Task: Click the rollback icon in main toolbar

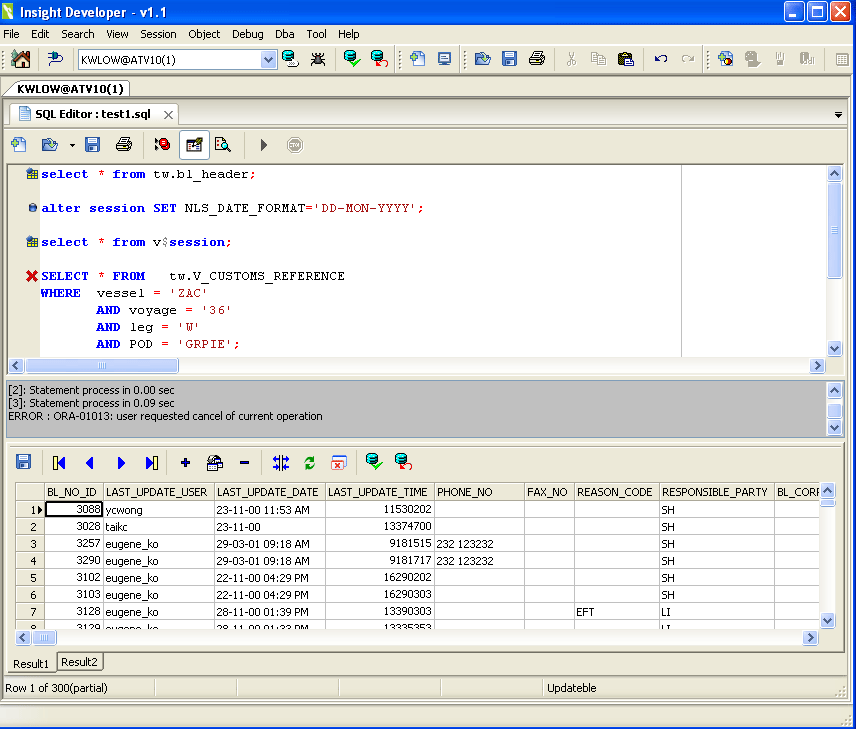Action: pos(379,59)
